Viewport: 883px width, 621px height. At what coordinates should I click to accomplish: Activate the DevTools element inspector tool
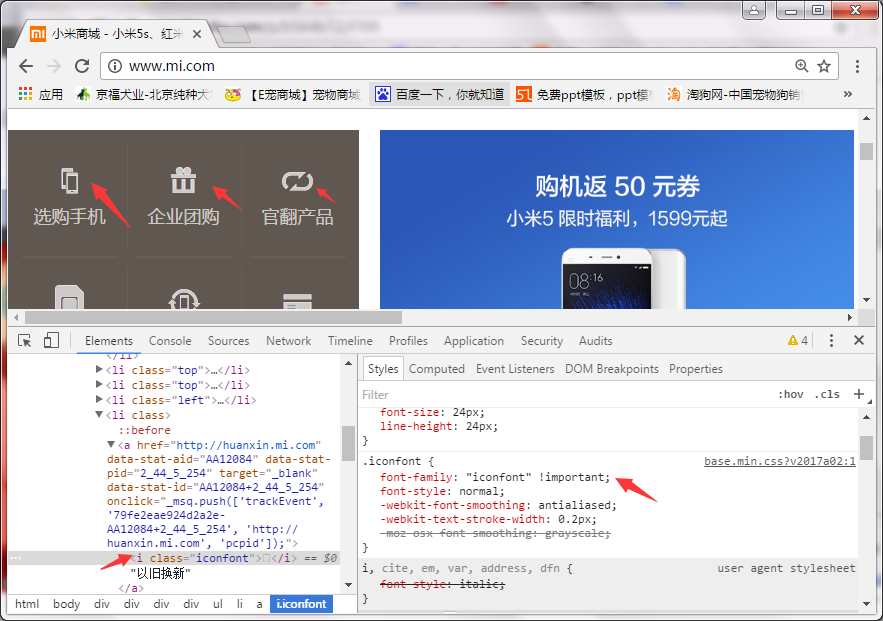24,341
